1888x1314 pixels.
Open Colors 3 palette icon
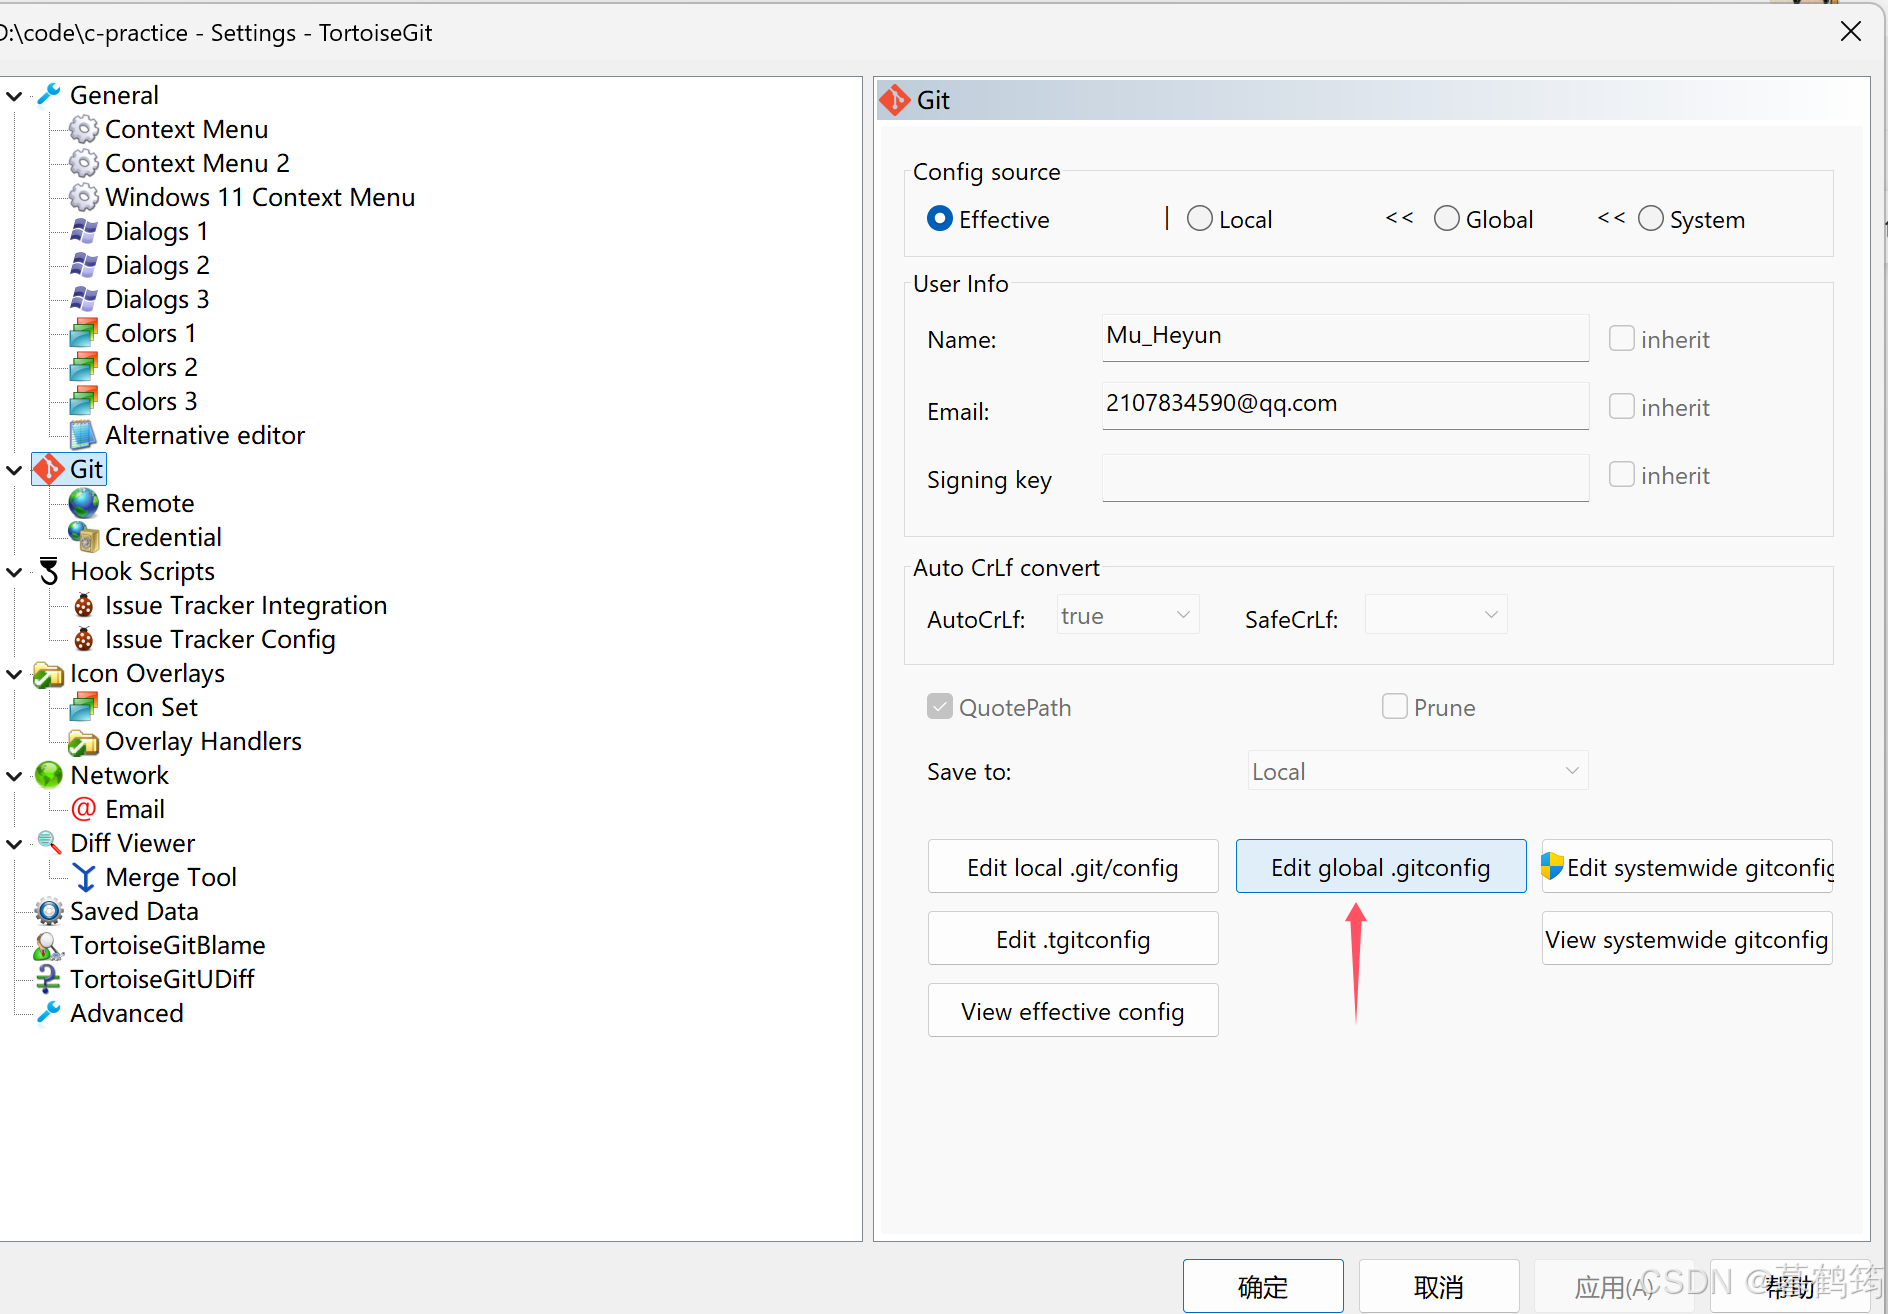[84, 401]
